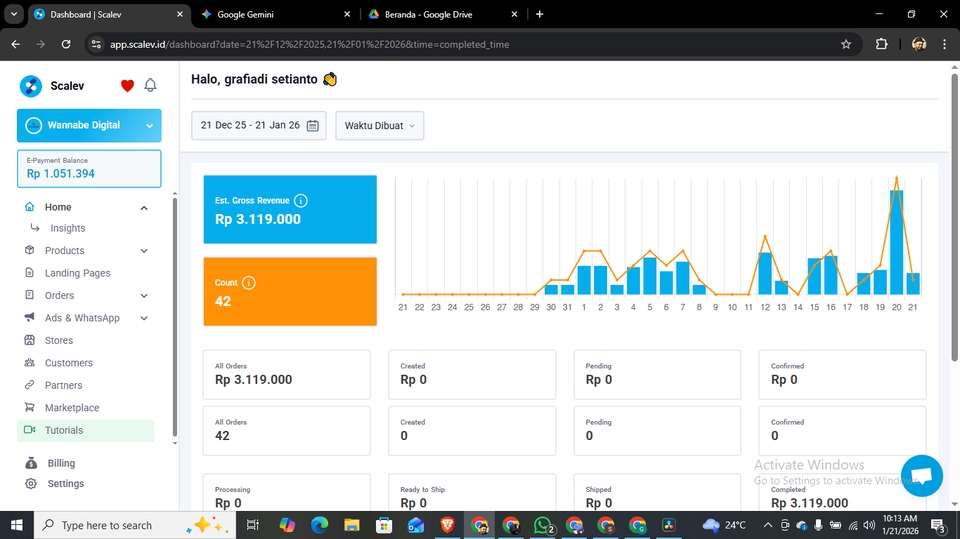This screenshot has width=960, height=539.
Task: Click the 21 Dec 25 - 21 Jan 26 date field
Action: click(259, 126)
